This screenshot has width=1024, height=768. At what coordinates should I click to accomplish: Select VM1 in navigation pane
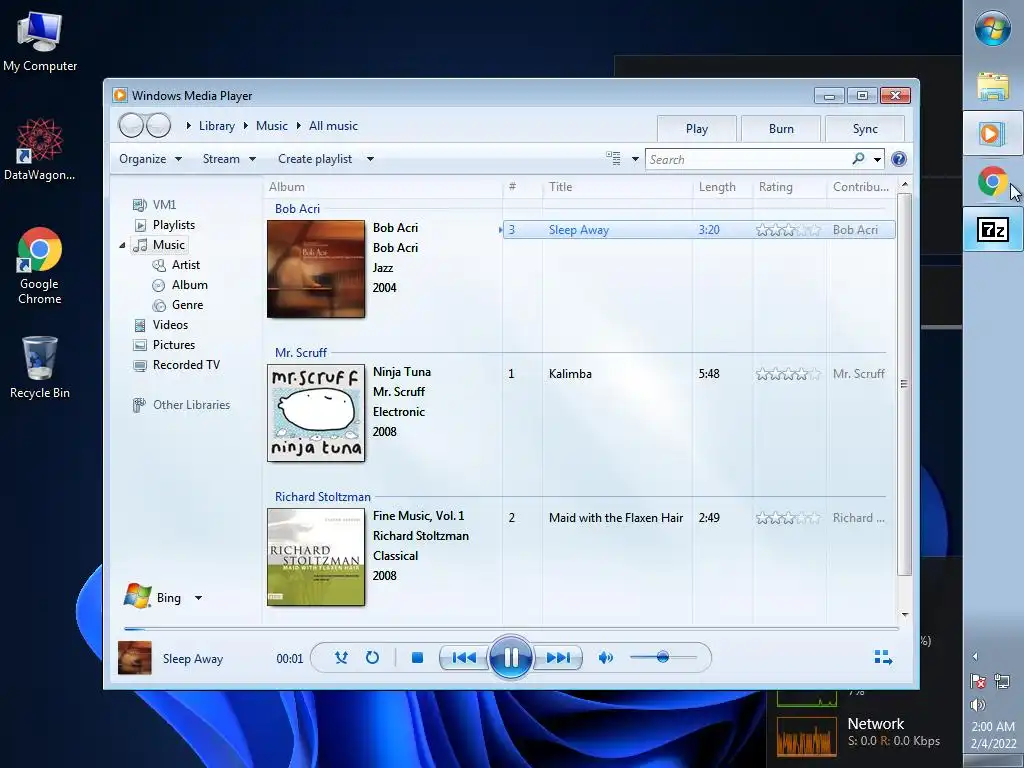click(x=154, y=205)
